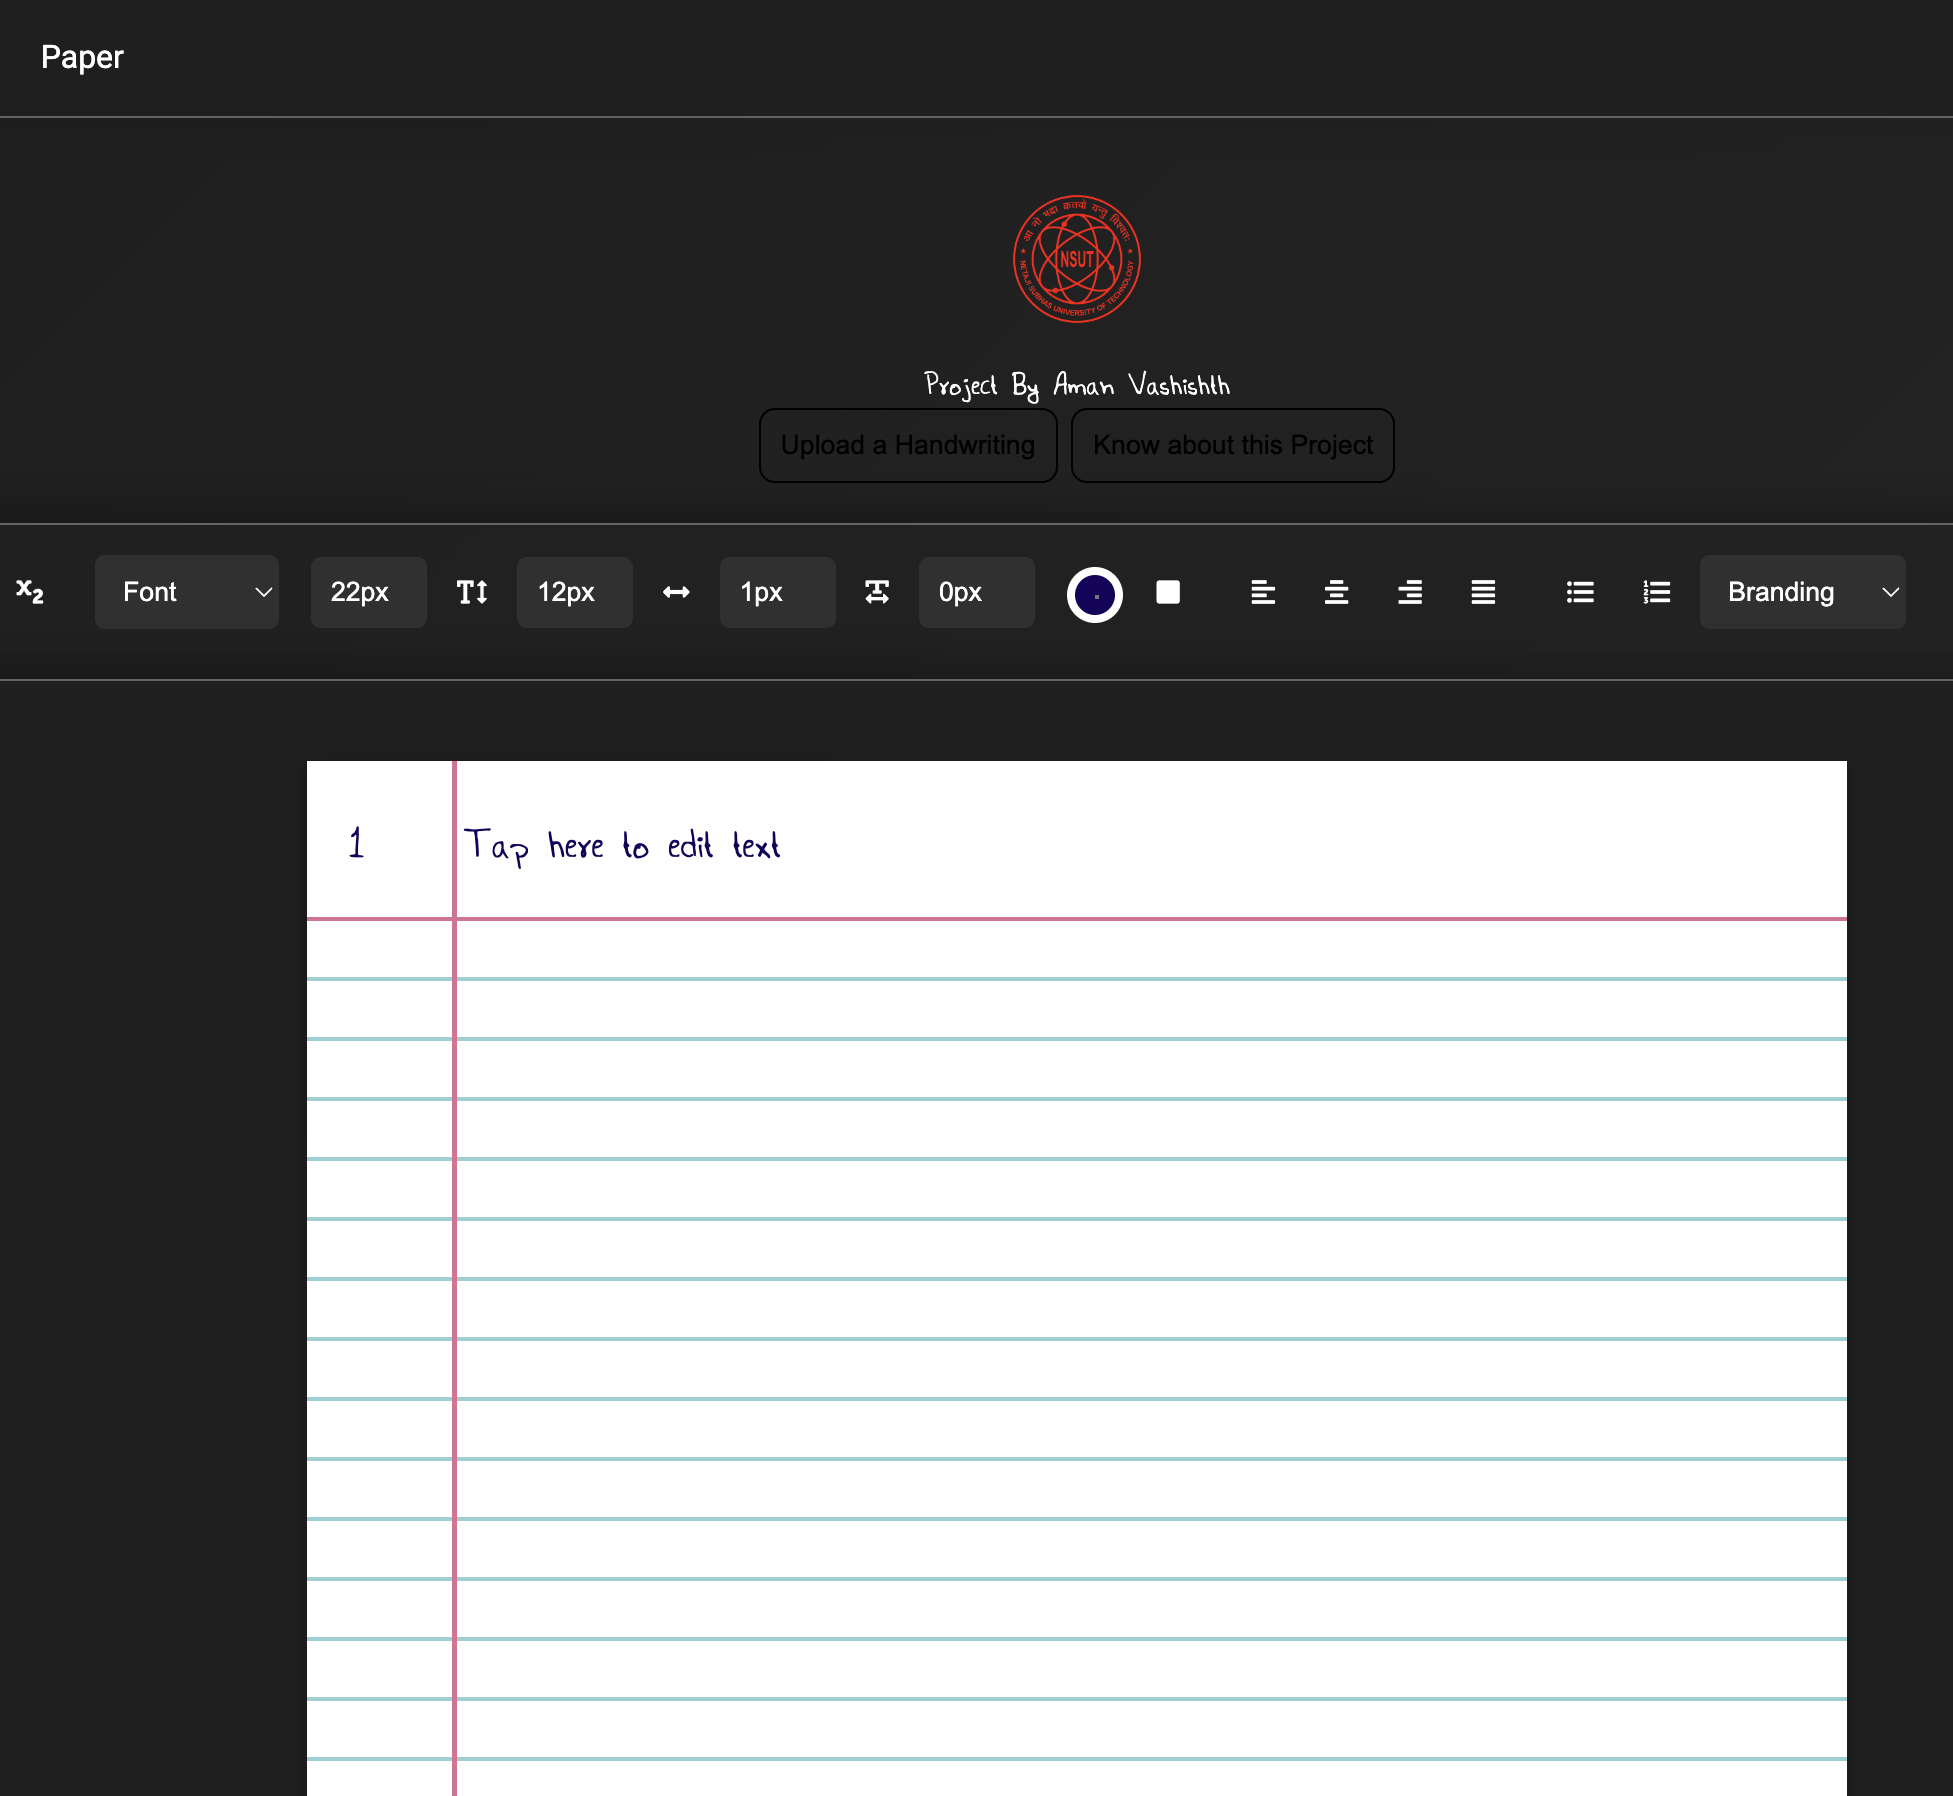
Task: Toggle the white highlight color square
Action: (1167, 592)
